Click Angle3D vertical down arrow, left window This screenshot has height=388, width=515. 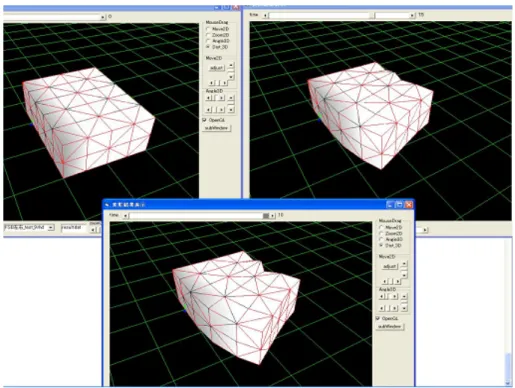231,110
